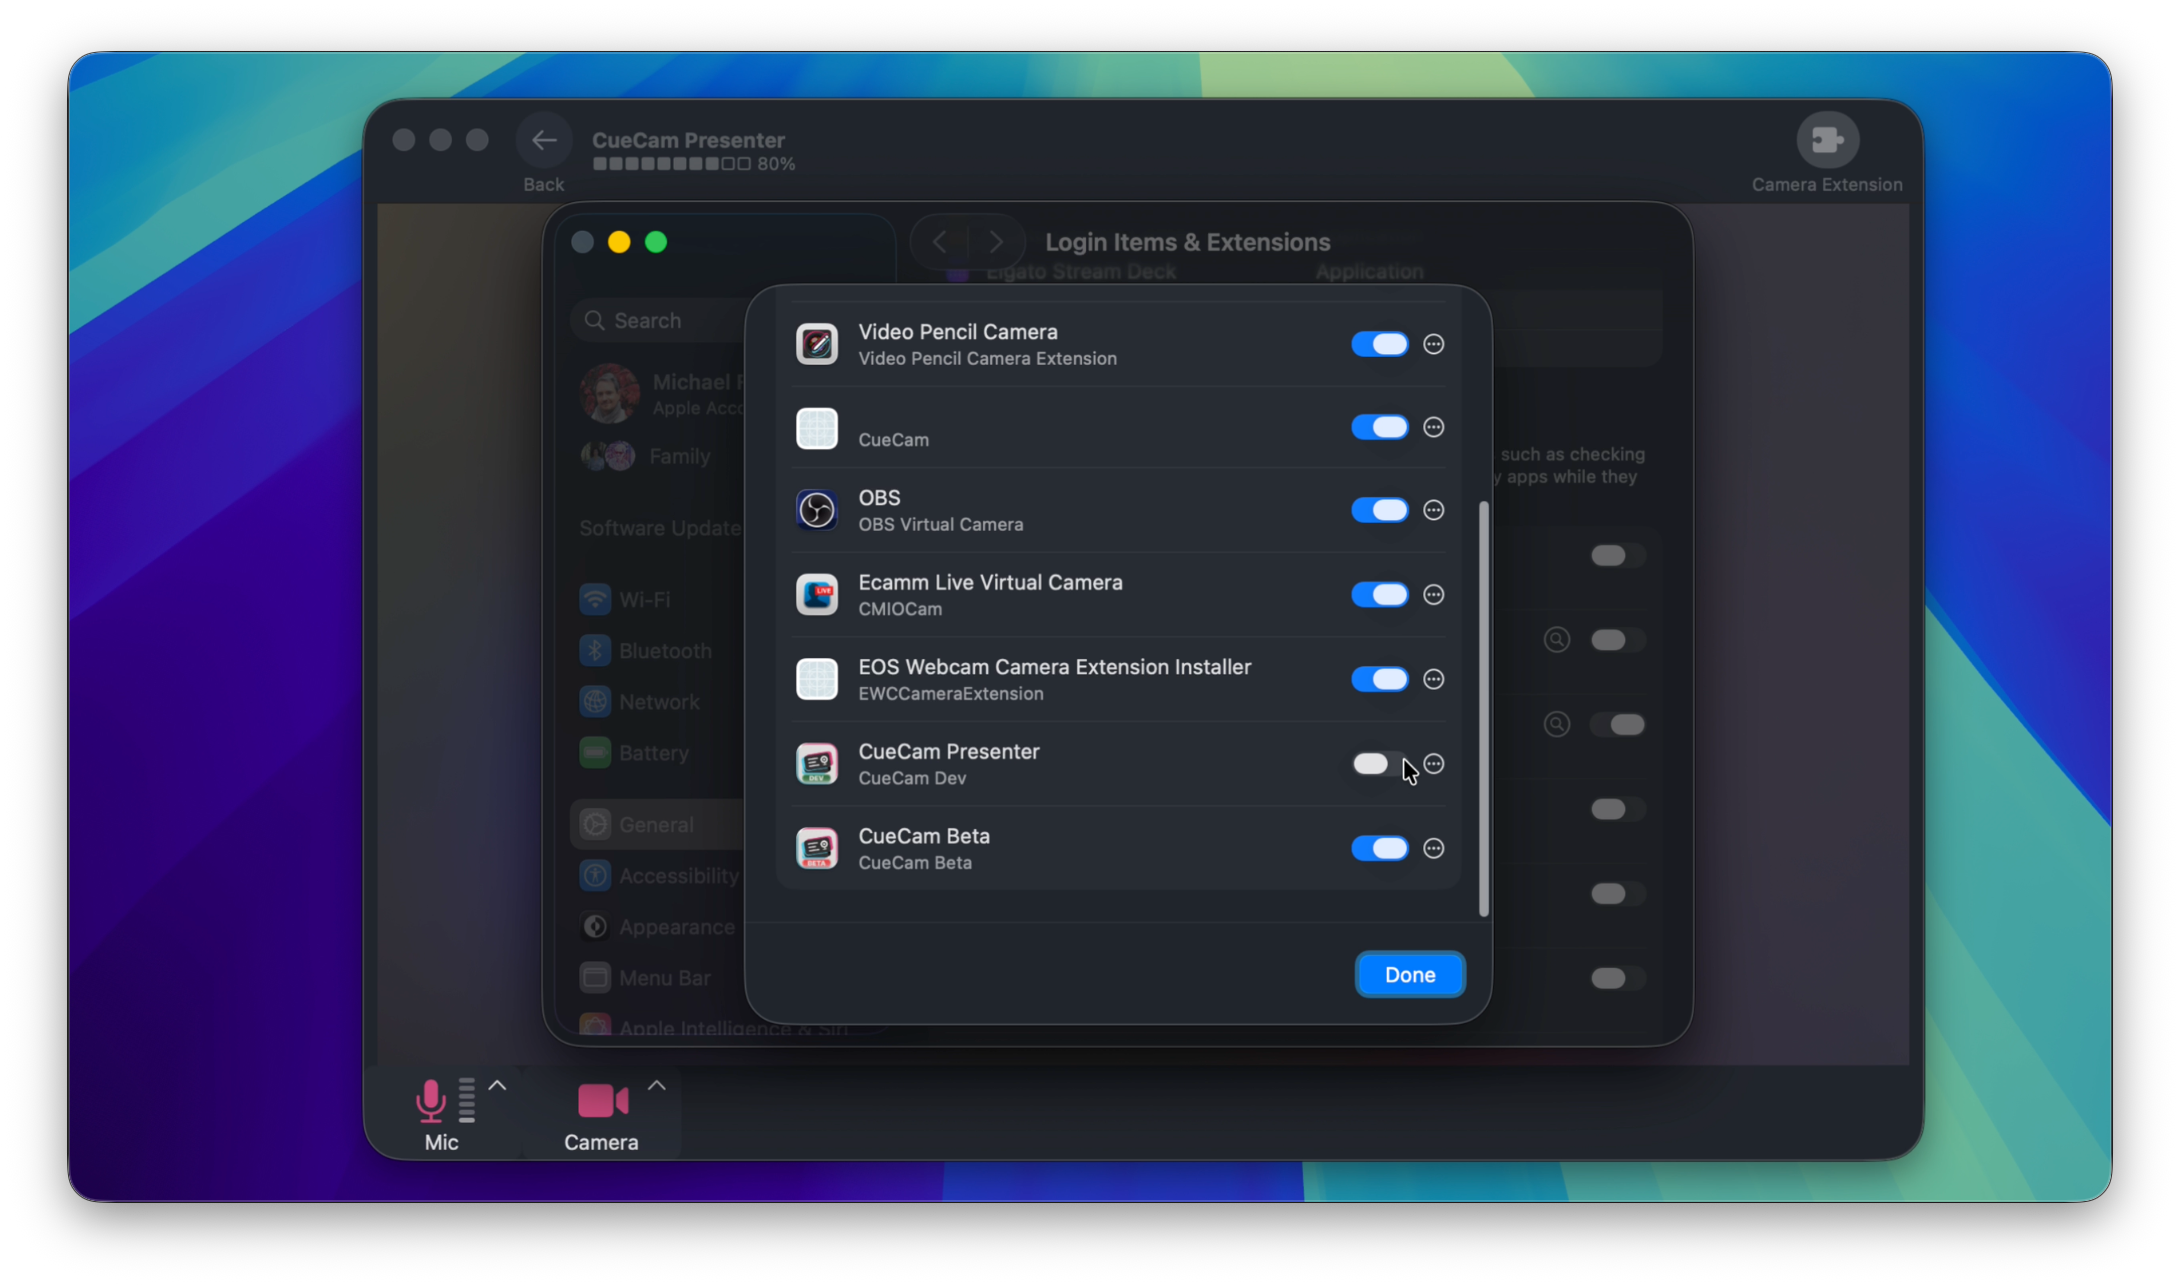Click the Bluetooth icon in the sidebar

595,650
